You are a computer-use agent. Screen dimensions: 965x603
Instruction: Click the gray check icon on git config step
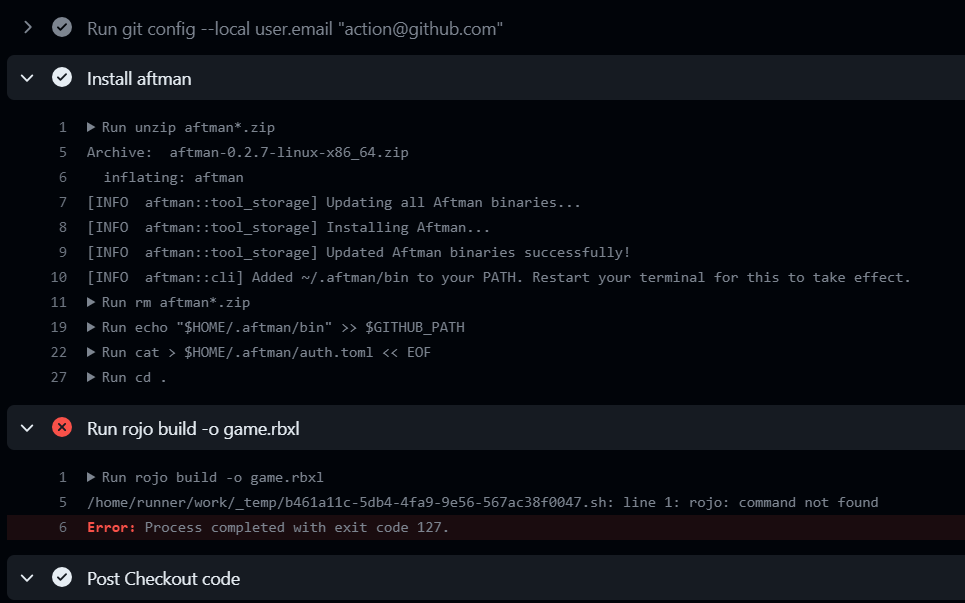click(x=61, y=28)
